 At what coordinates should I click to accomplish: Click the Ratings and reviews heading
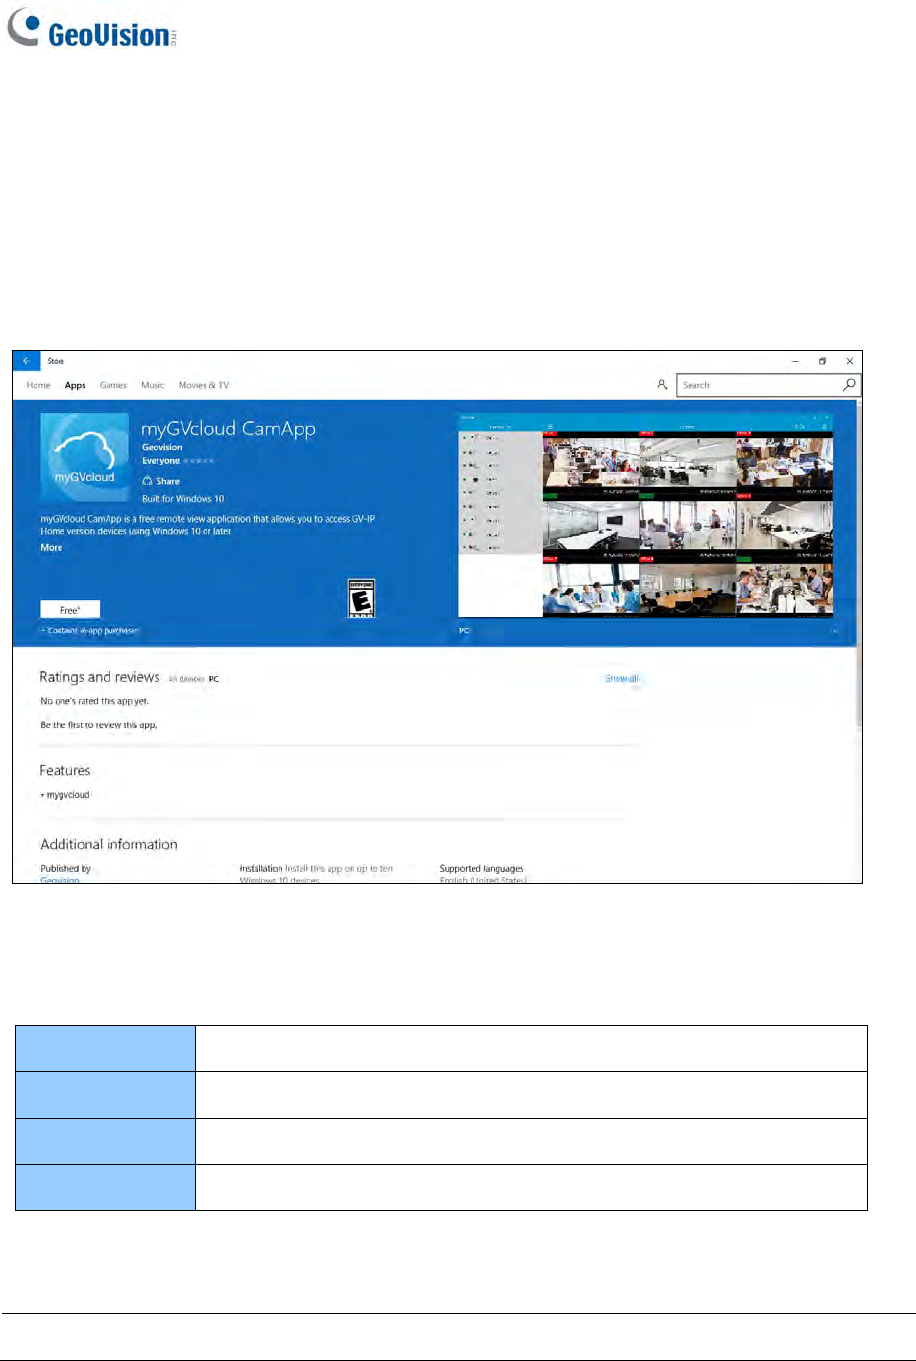[x=99, y=677]
